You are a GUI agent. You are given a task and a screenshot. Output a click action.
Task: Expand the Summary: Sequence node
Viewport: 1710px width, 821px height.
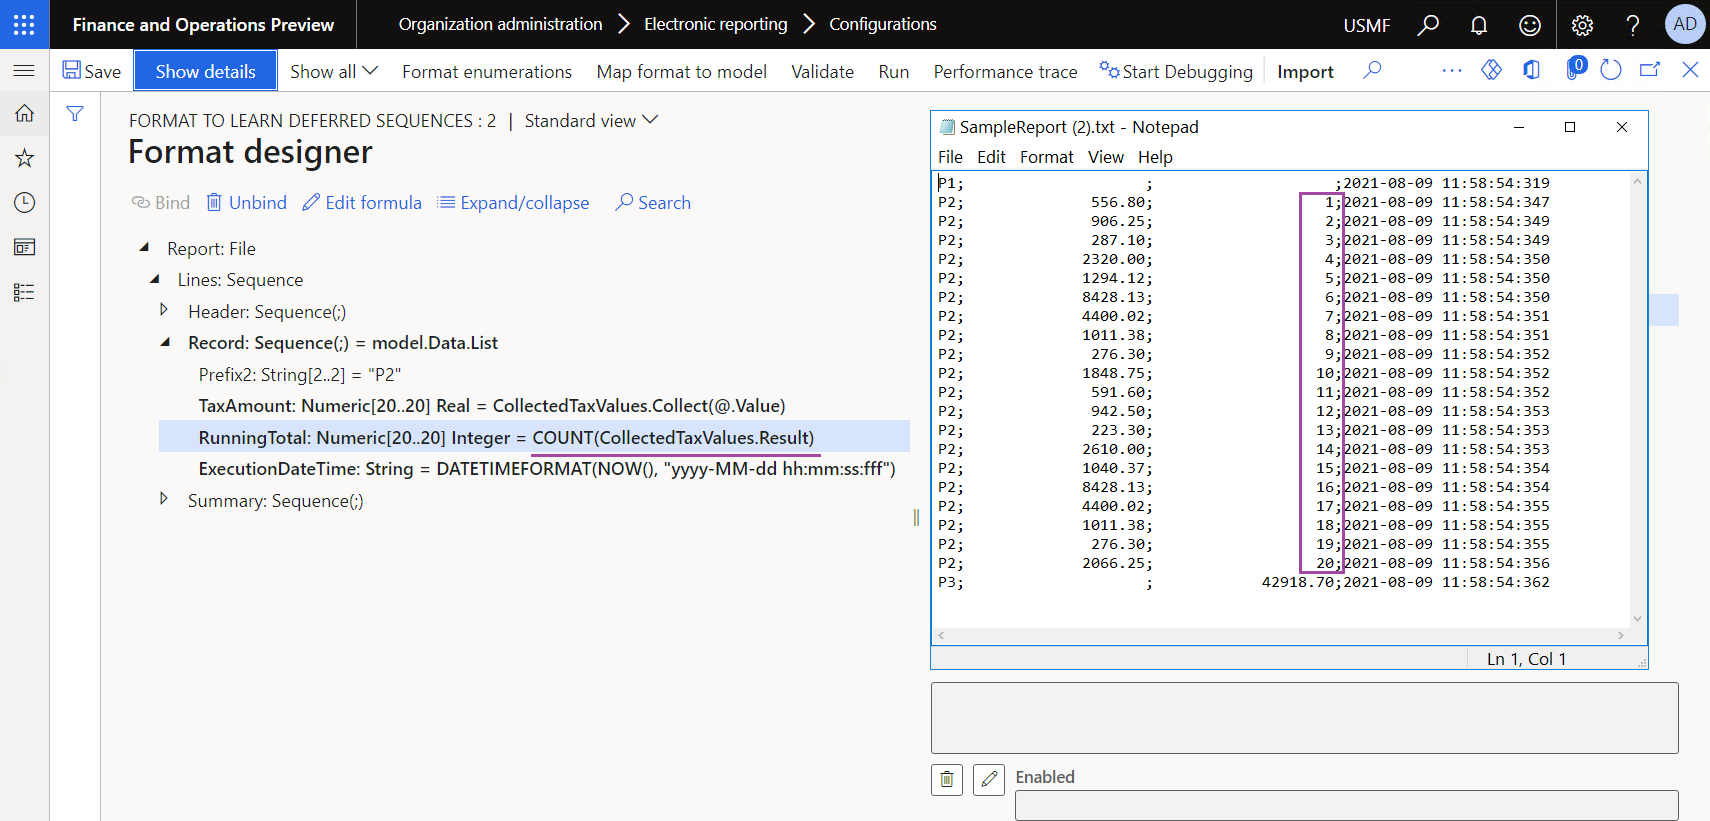164,499
